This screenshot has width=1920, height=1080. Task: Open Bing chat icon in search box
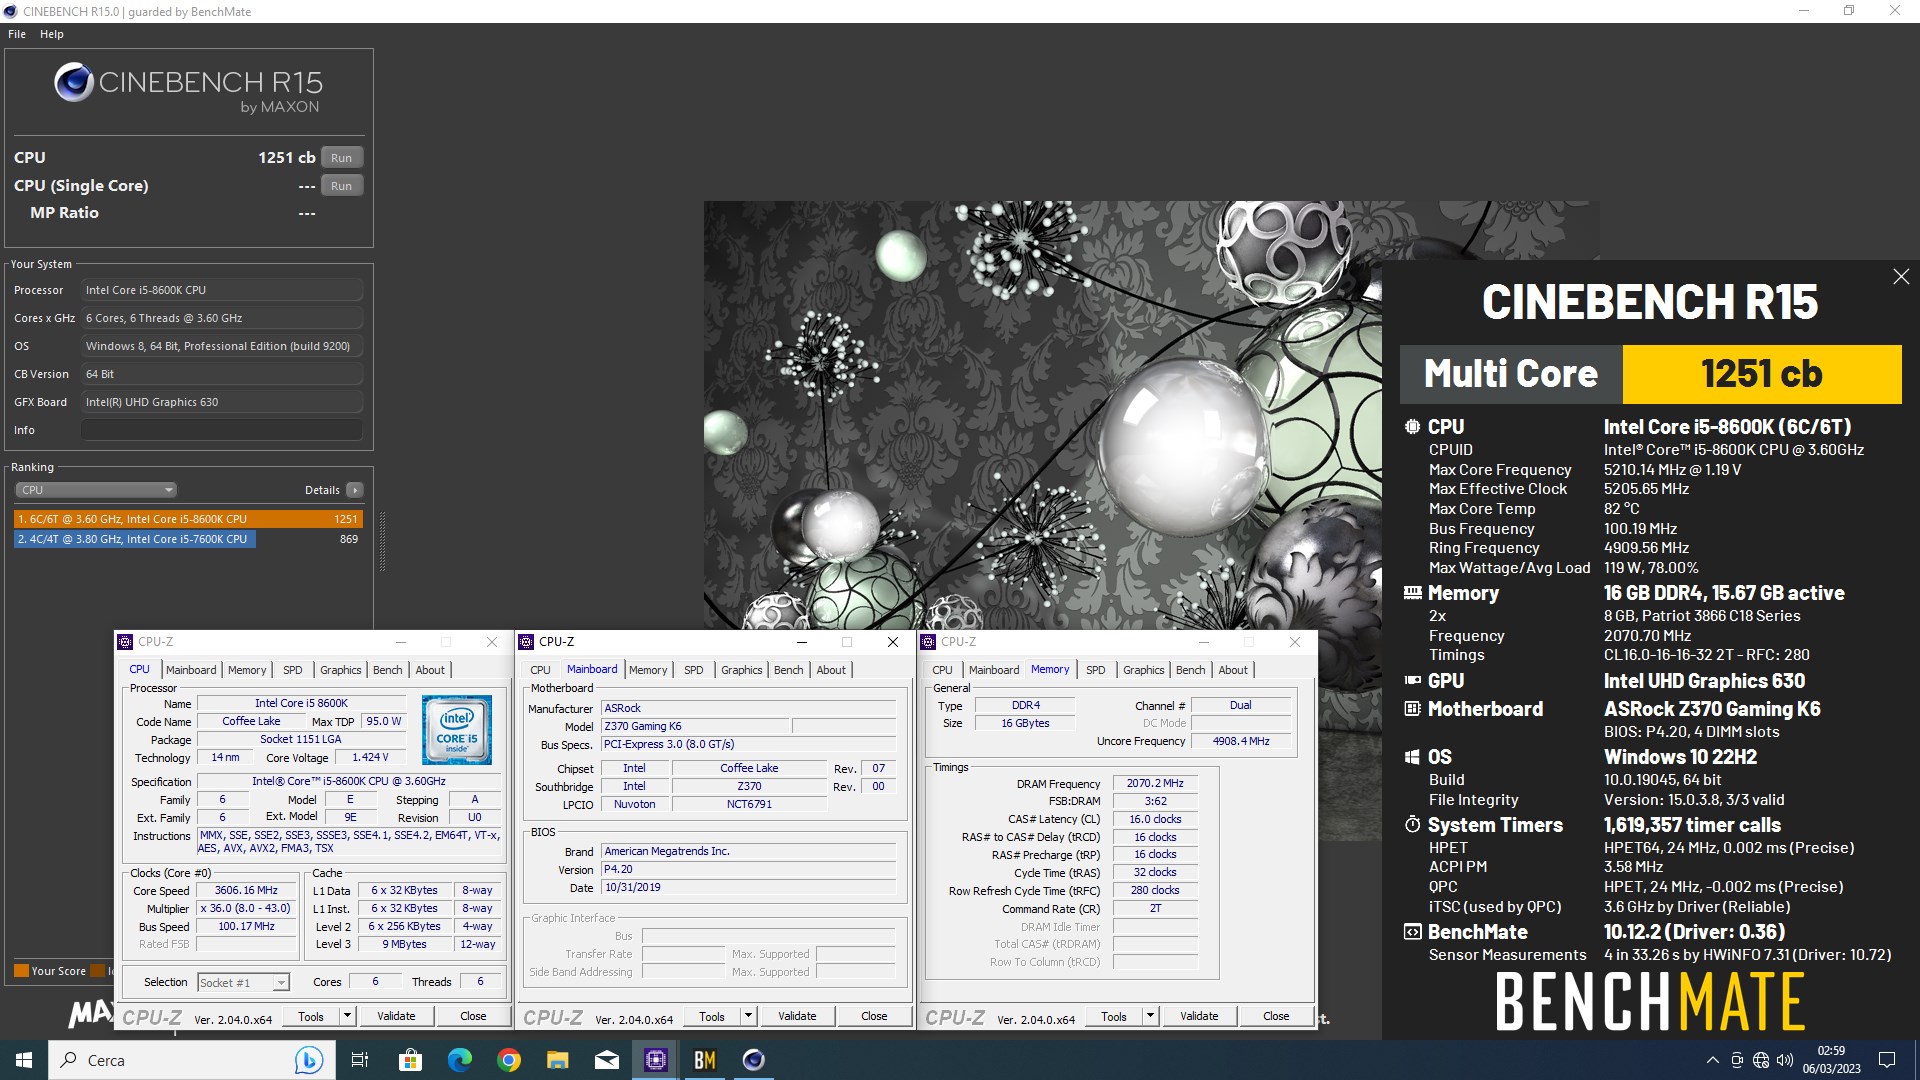click(x=308, y=1060)
